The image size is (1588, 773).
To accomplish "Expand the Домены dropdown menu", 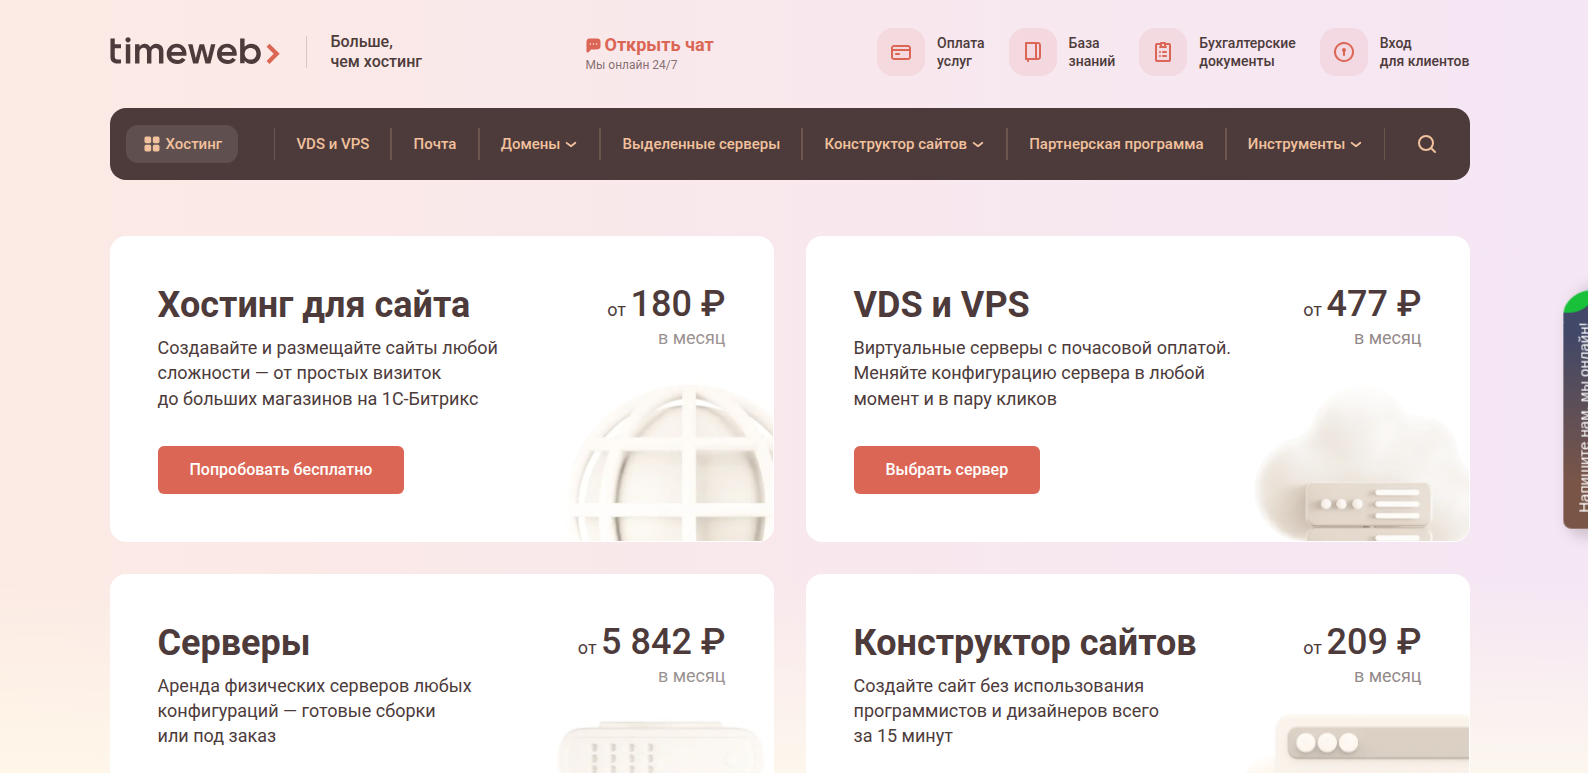I will (538, 144).
